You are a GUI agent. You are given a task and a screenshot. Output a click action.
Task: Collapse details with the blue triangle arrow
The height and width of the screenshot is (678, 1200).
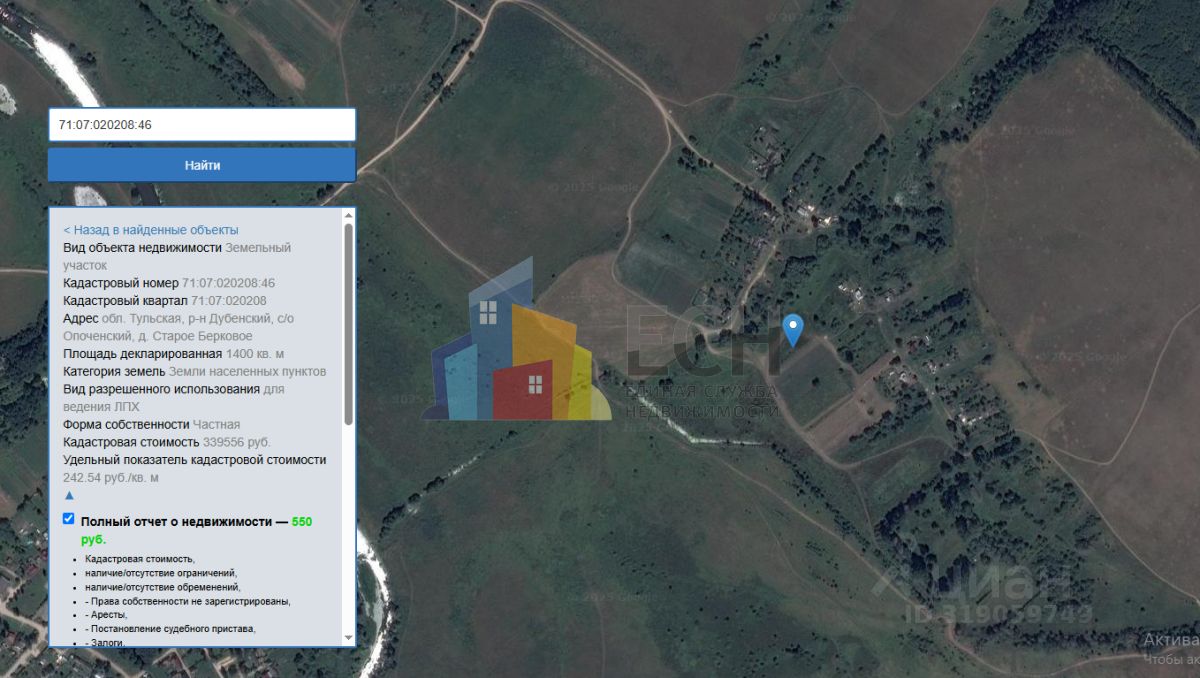pyautogui.click(x=69, y=495)
